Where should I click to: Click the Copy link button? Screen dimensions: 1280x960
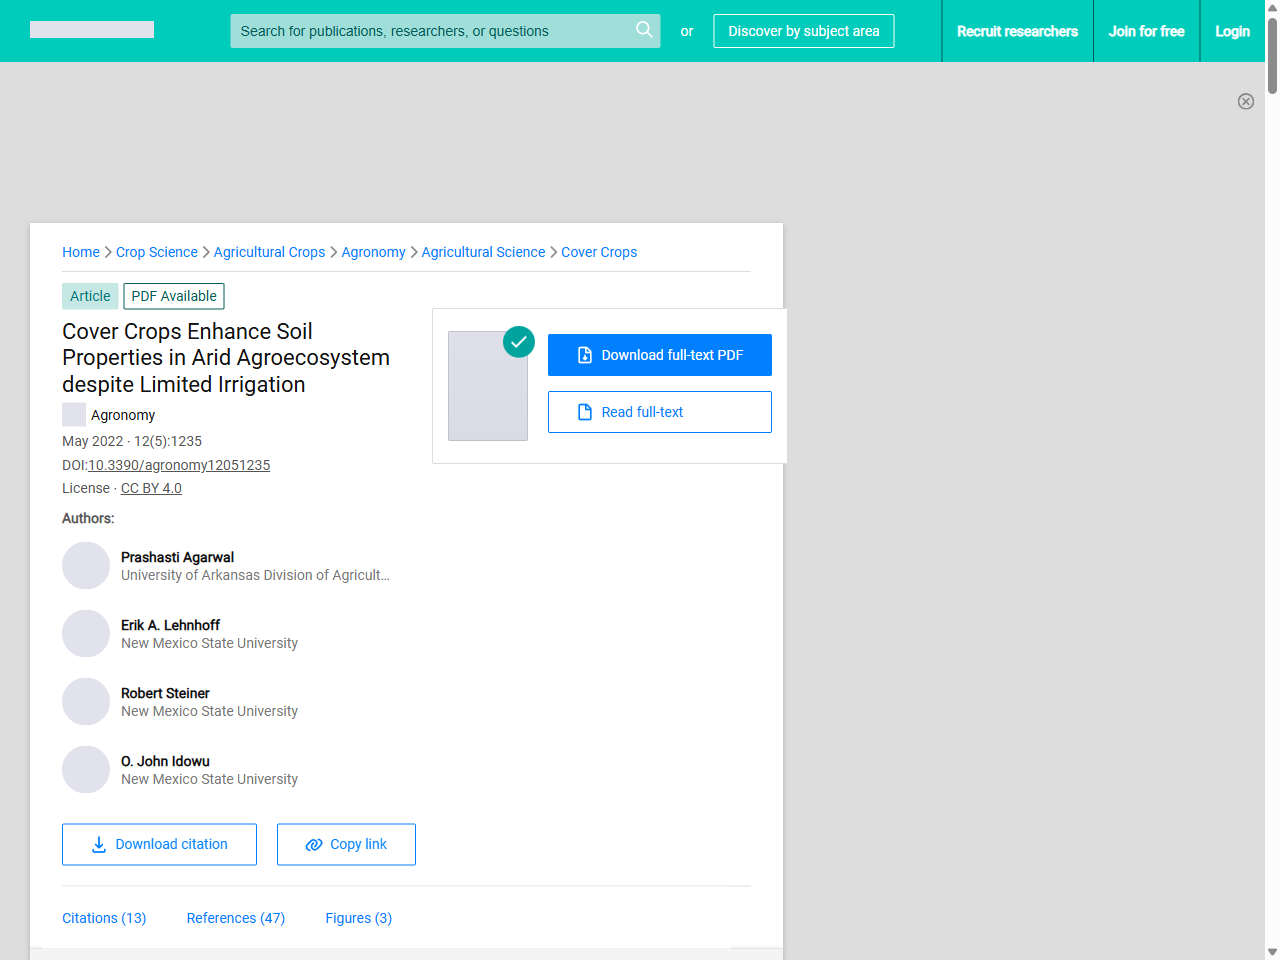pos(346,845)
